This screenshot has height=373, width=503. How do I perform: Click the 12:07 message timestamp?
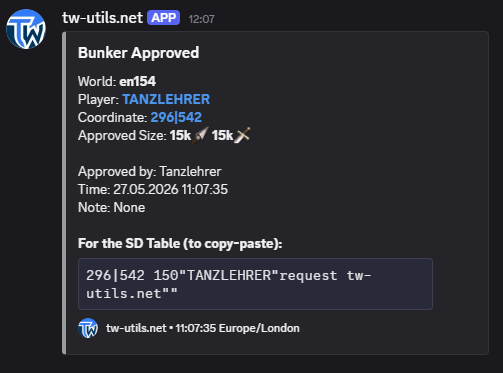click(x=201, y=19)
